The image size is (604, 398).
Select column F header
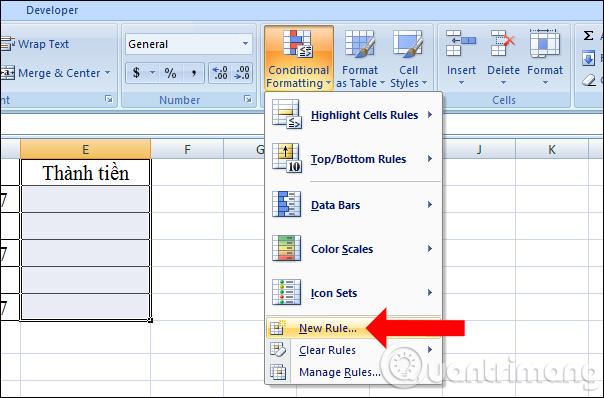coord(187,149)
